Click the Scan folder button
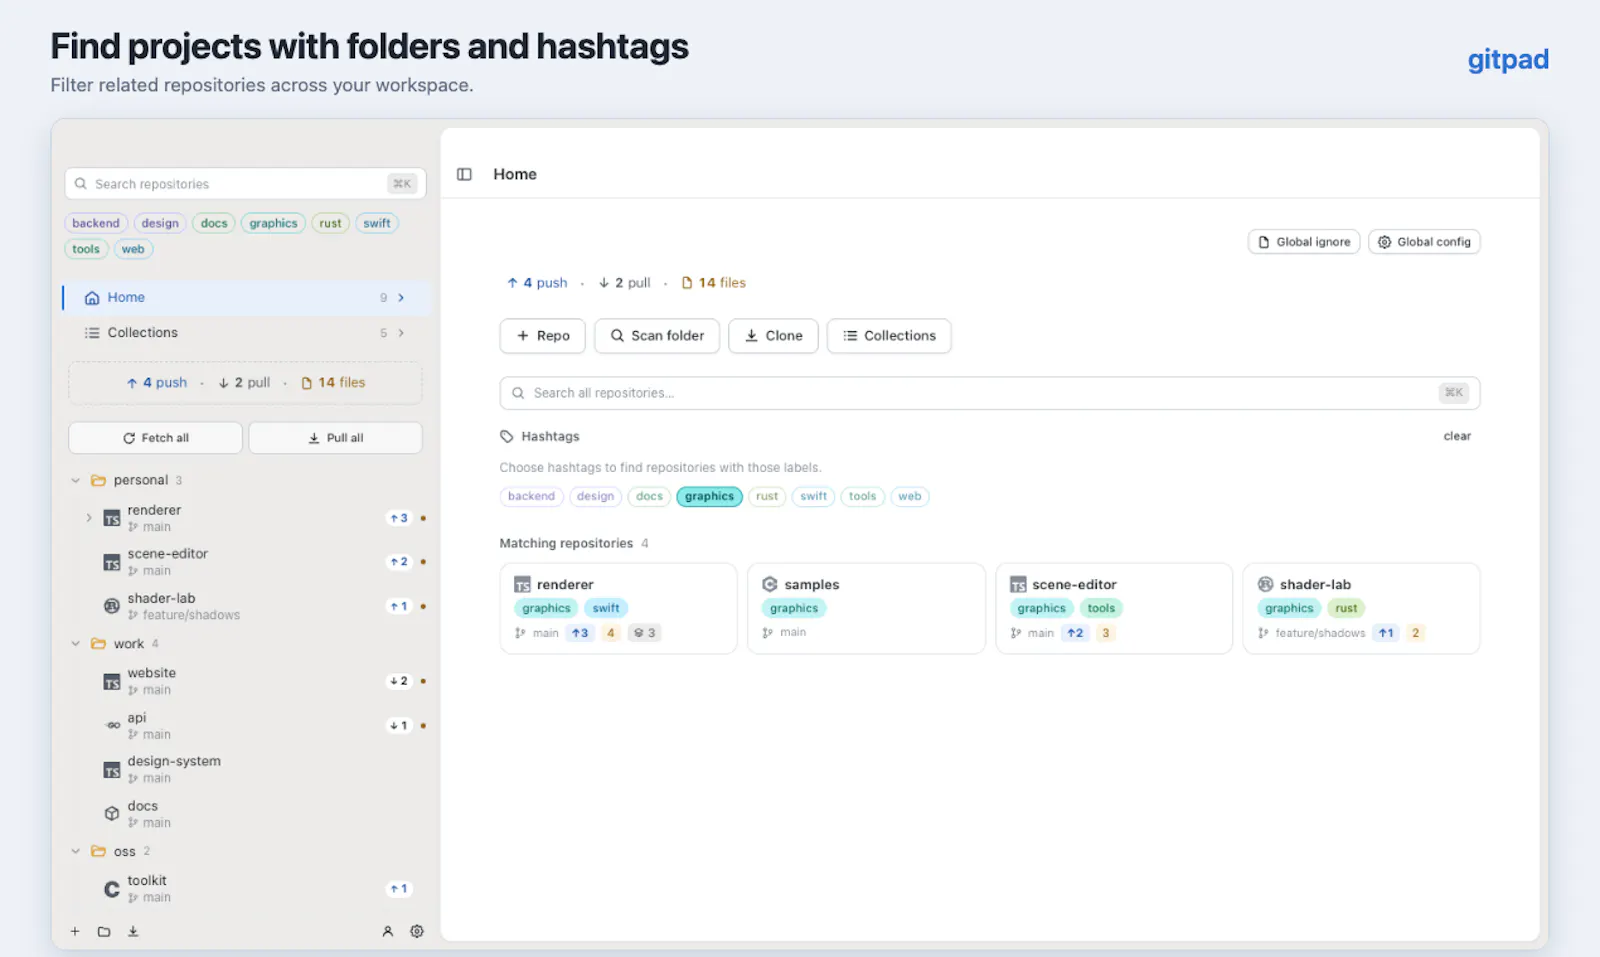This screenshot has height=957, width=1600. click(x=657, y=336)
